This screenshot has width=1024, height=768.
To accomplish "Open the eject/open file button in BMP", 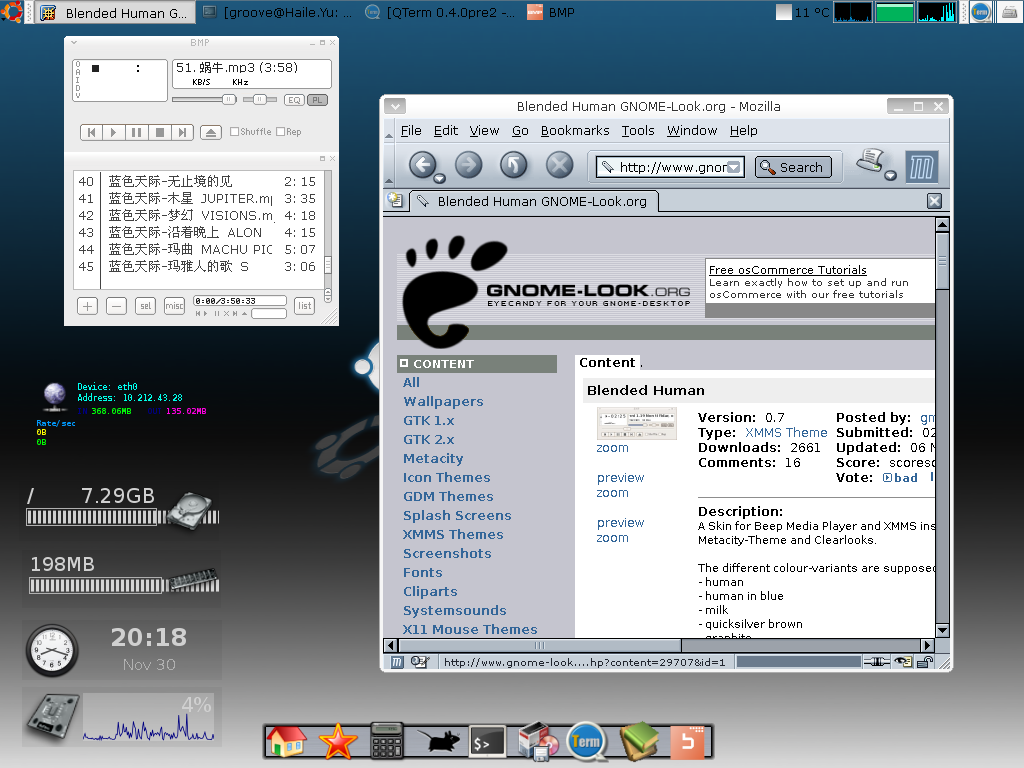I will click(x=210, y=133).
